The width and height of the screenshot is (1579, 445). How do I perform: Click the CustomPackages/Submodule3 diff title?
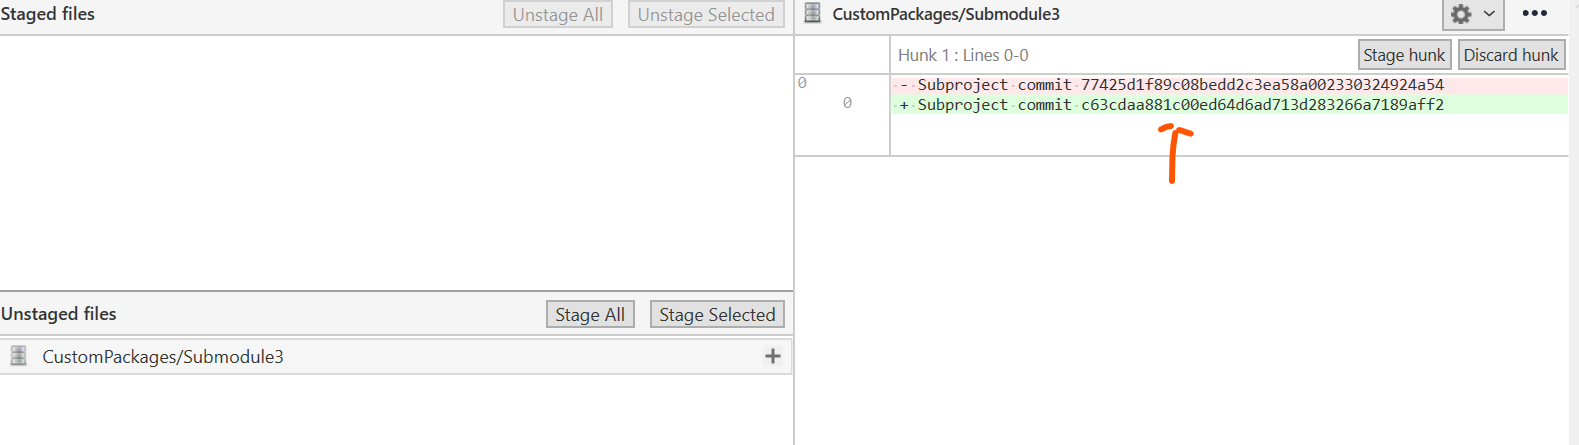946,14
